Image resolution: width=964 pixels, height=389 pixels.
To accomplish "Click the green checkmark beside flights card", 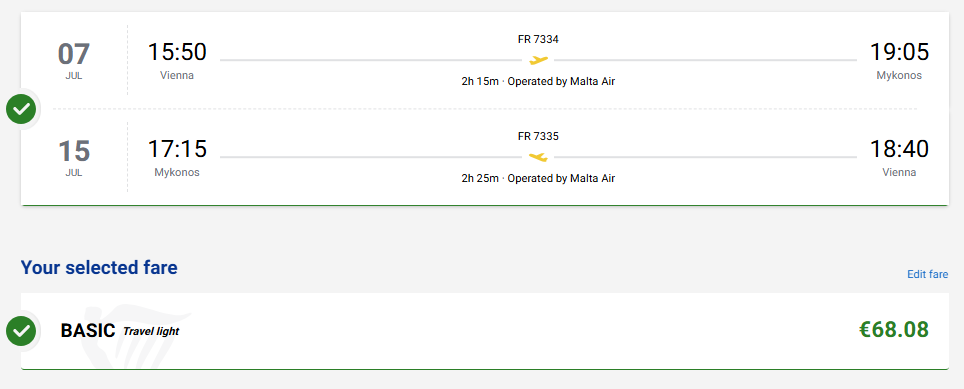I will click(x=21, y=109).
